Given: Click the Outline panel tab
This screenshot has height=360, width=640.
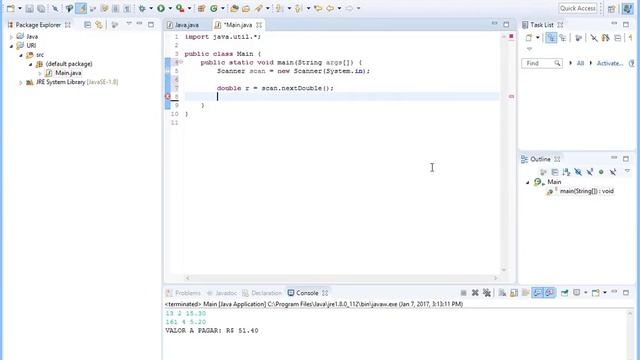Looking at the screenshot, I should (x=540, y=159).
